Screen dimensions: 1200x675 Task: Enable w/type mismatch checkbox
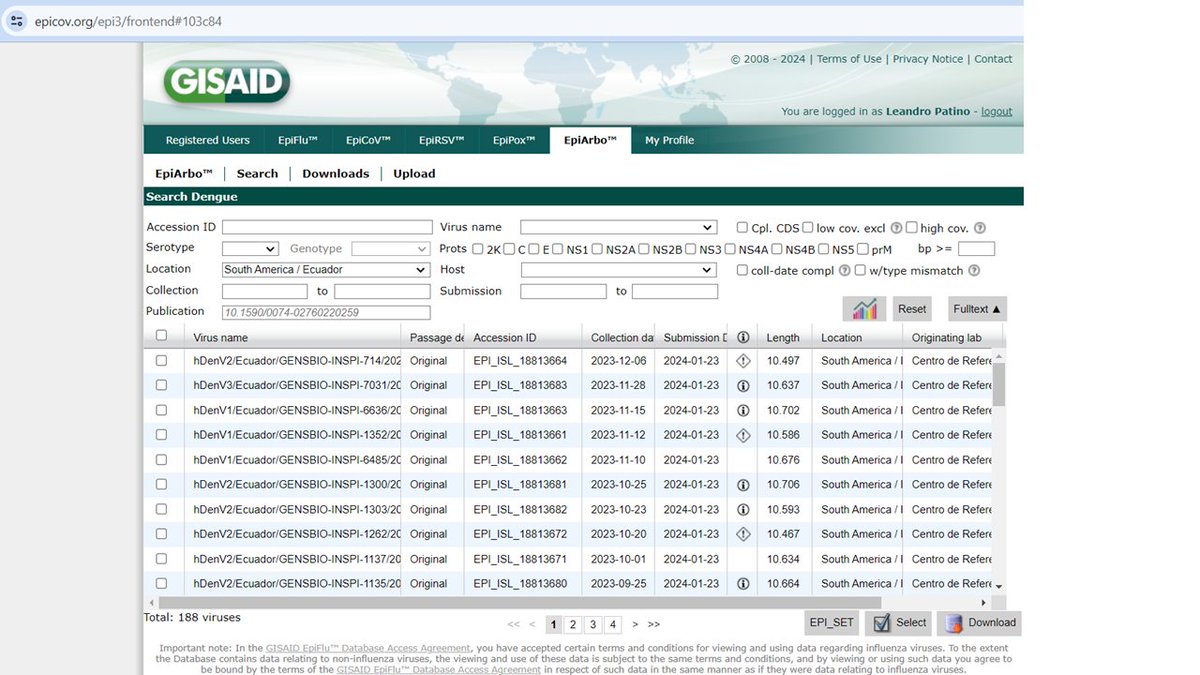pos(860,270)
